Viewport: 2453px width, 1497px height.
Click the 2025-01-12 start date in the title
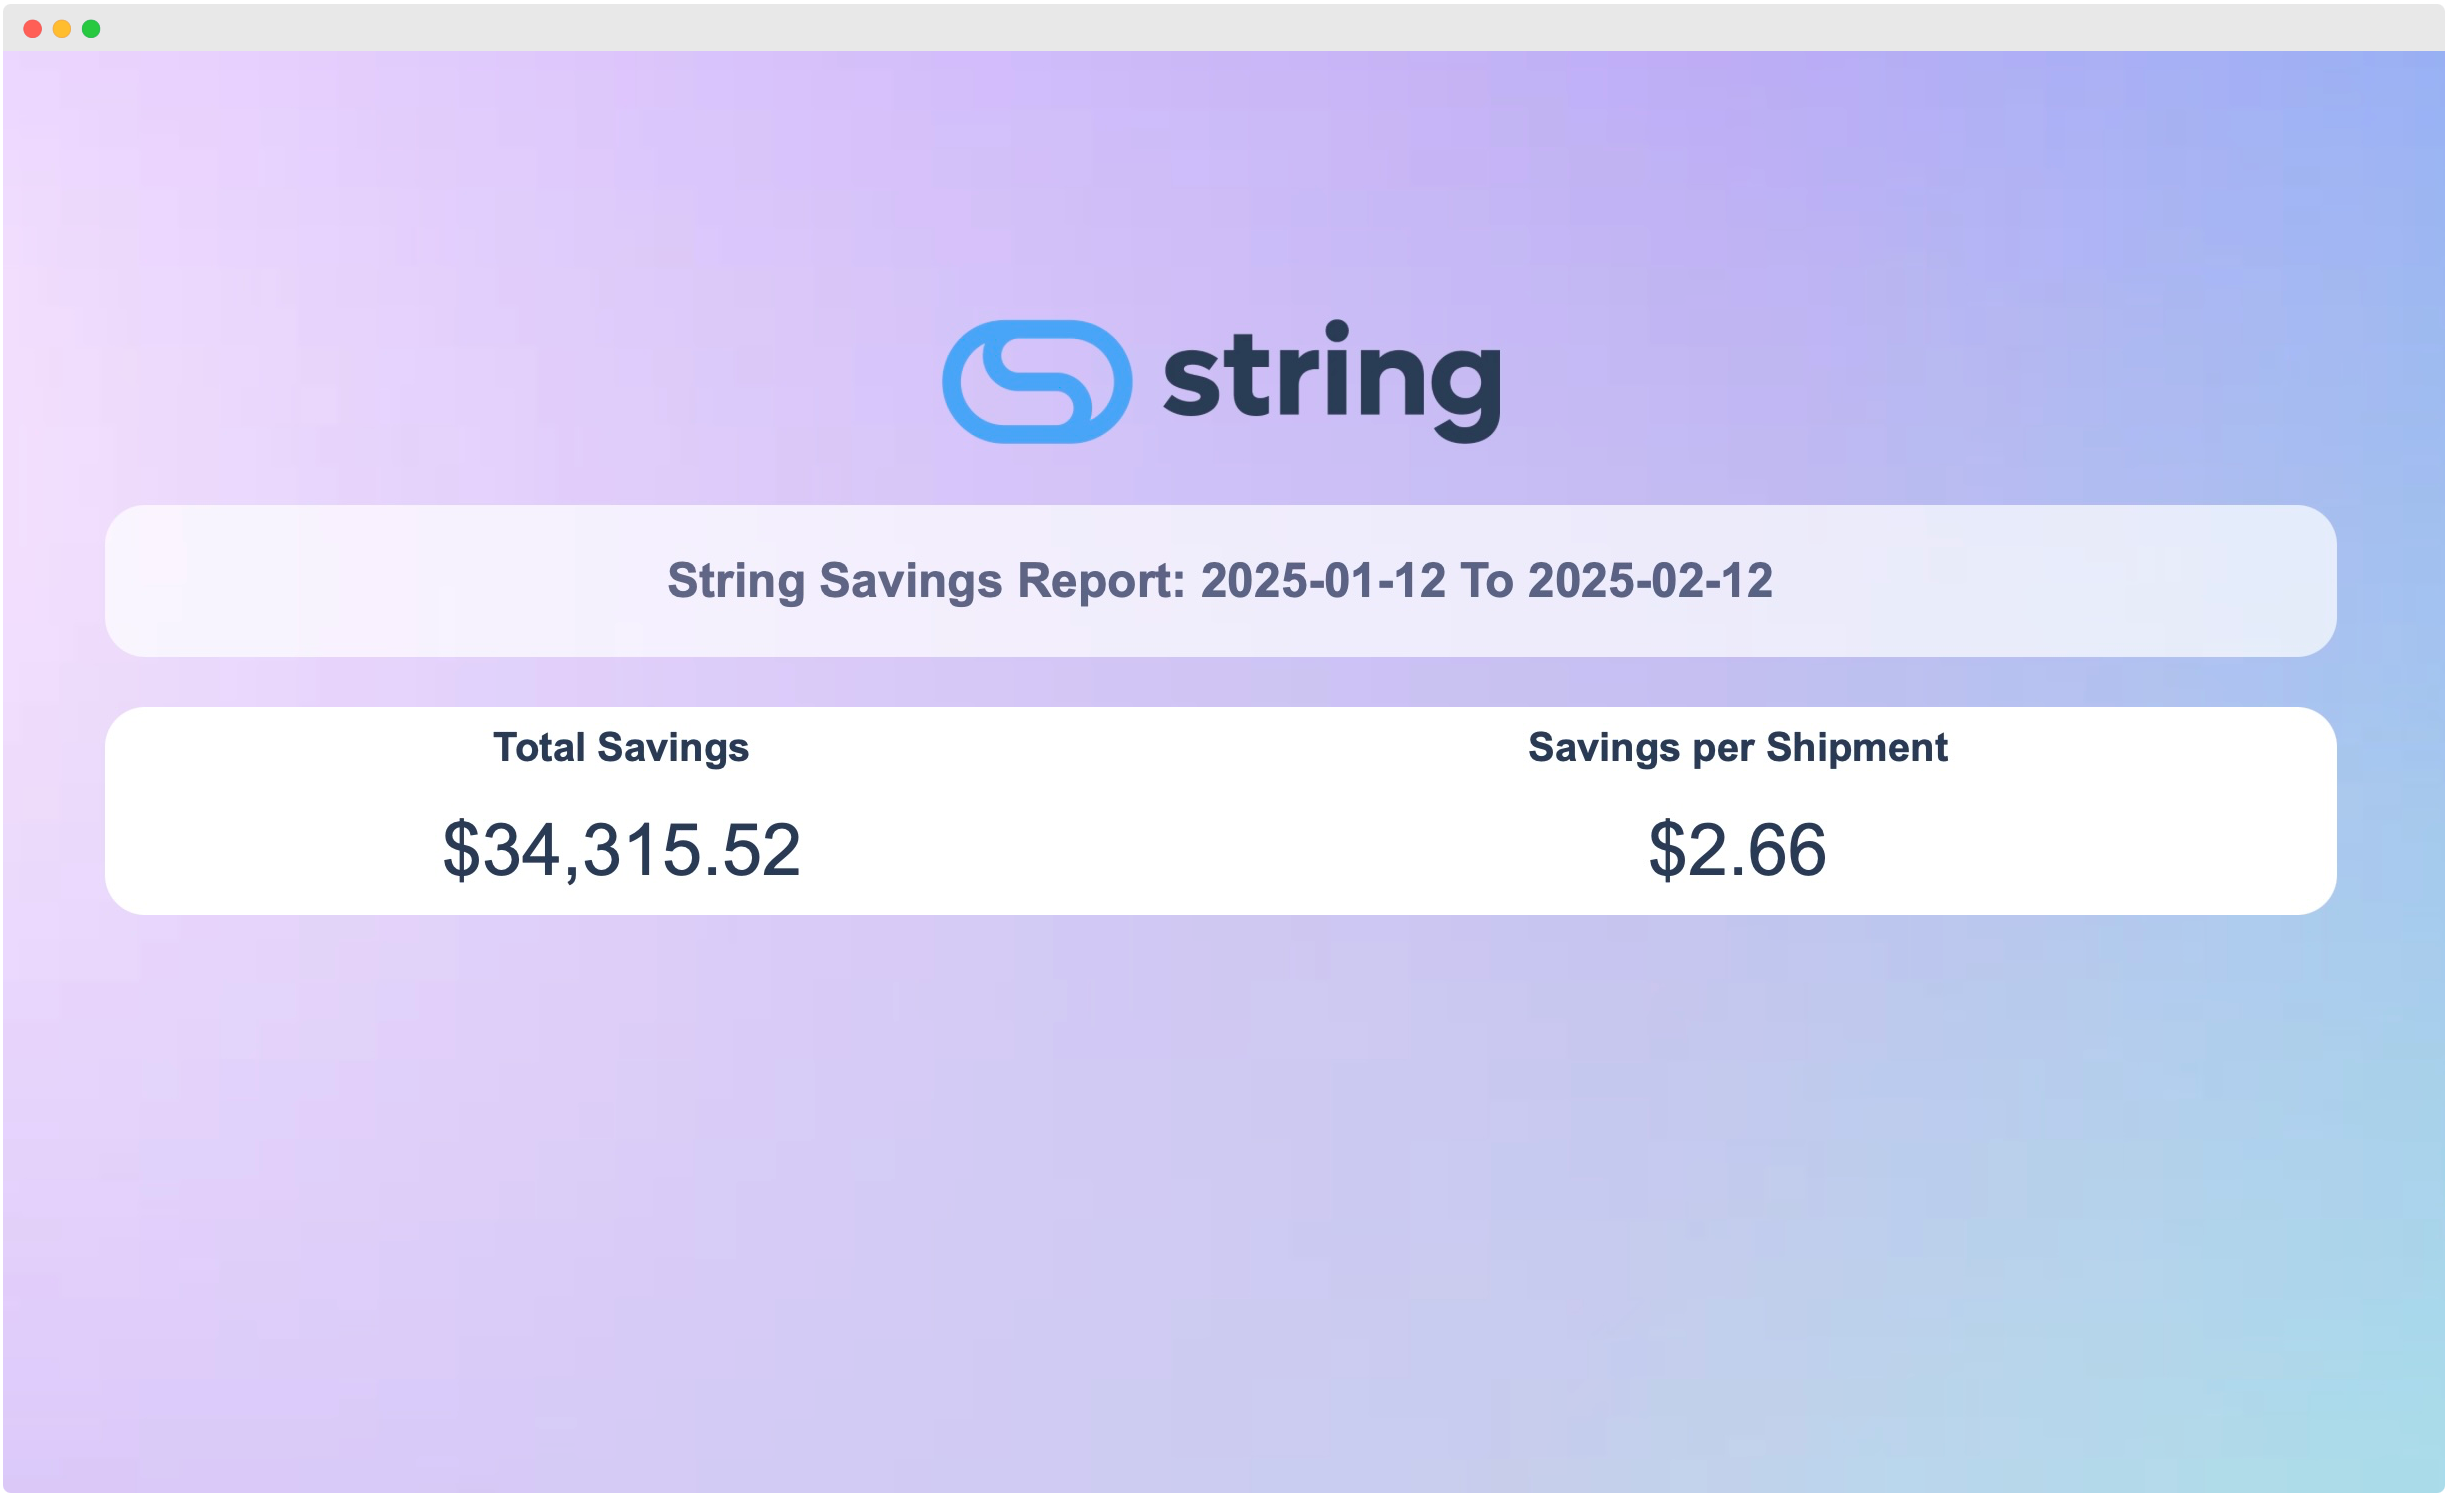click(1323, 582)
